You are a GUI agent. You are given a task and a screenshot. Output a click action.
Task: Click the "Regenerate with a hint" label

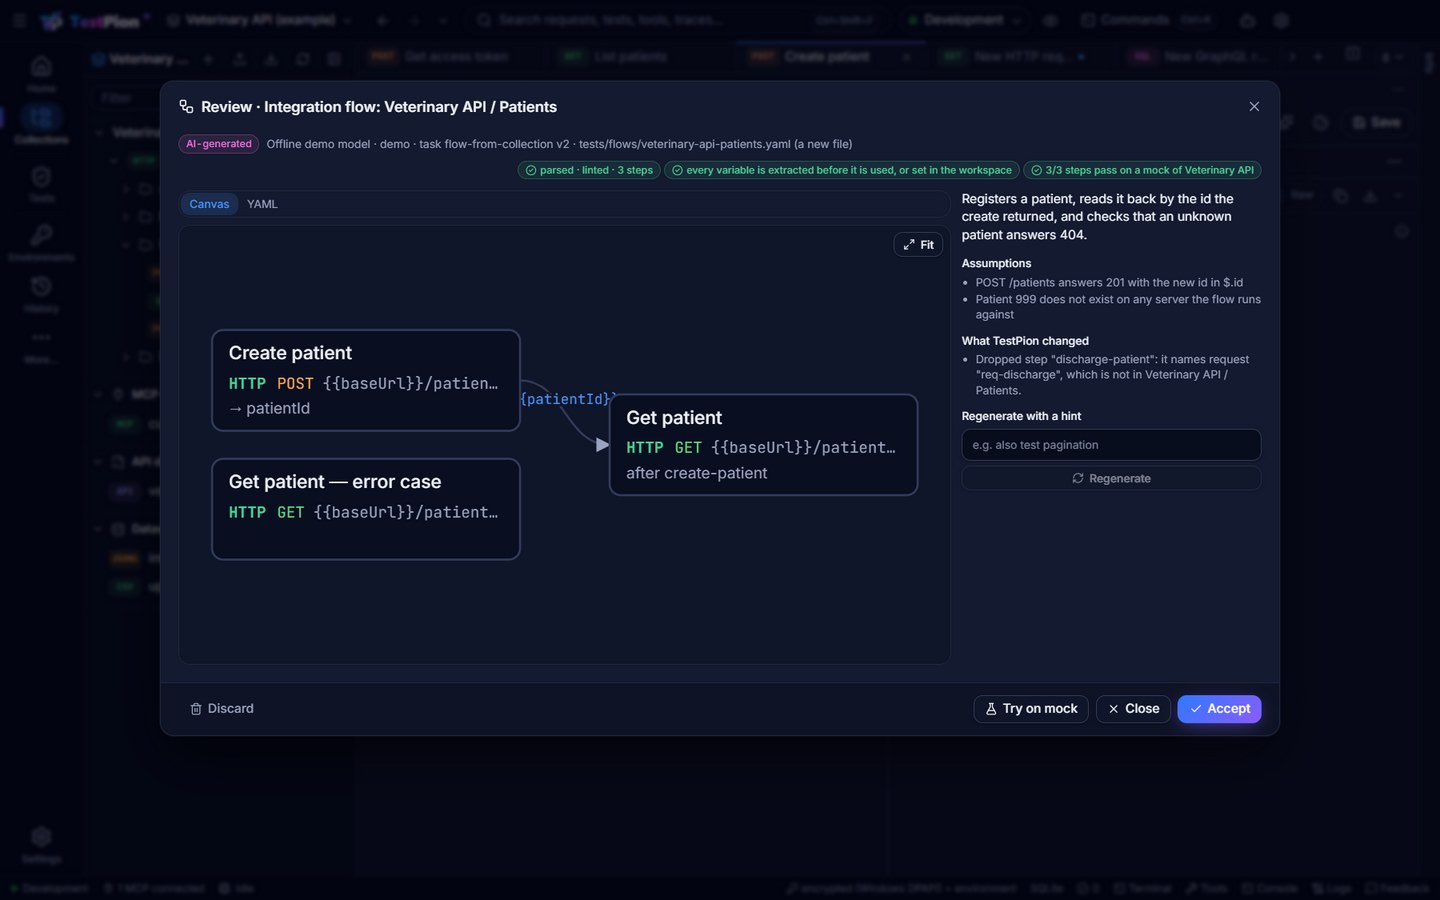click(x=1021, y=416)
